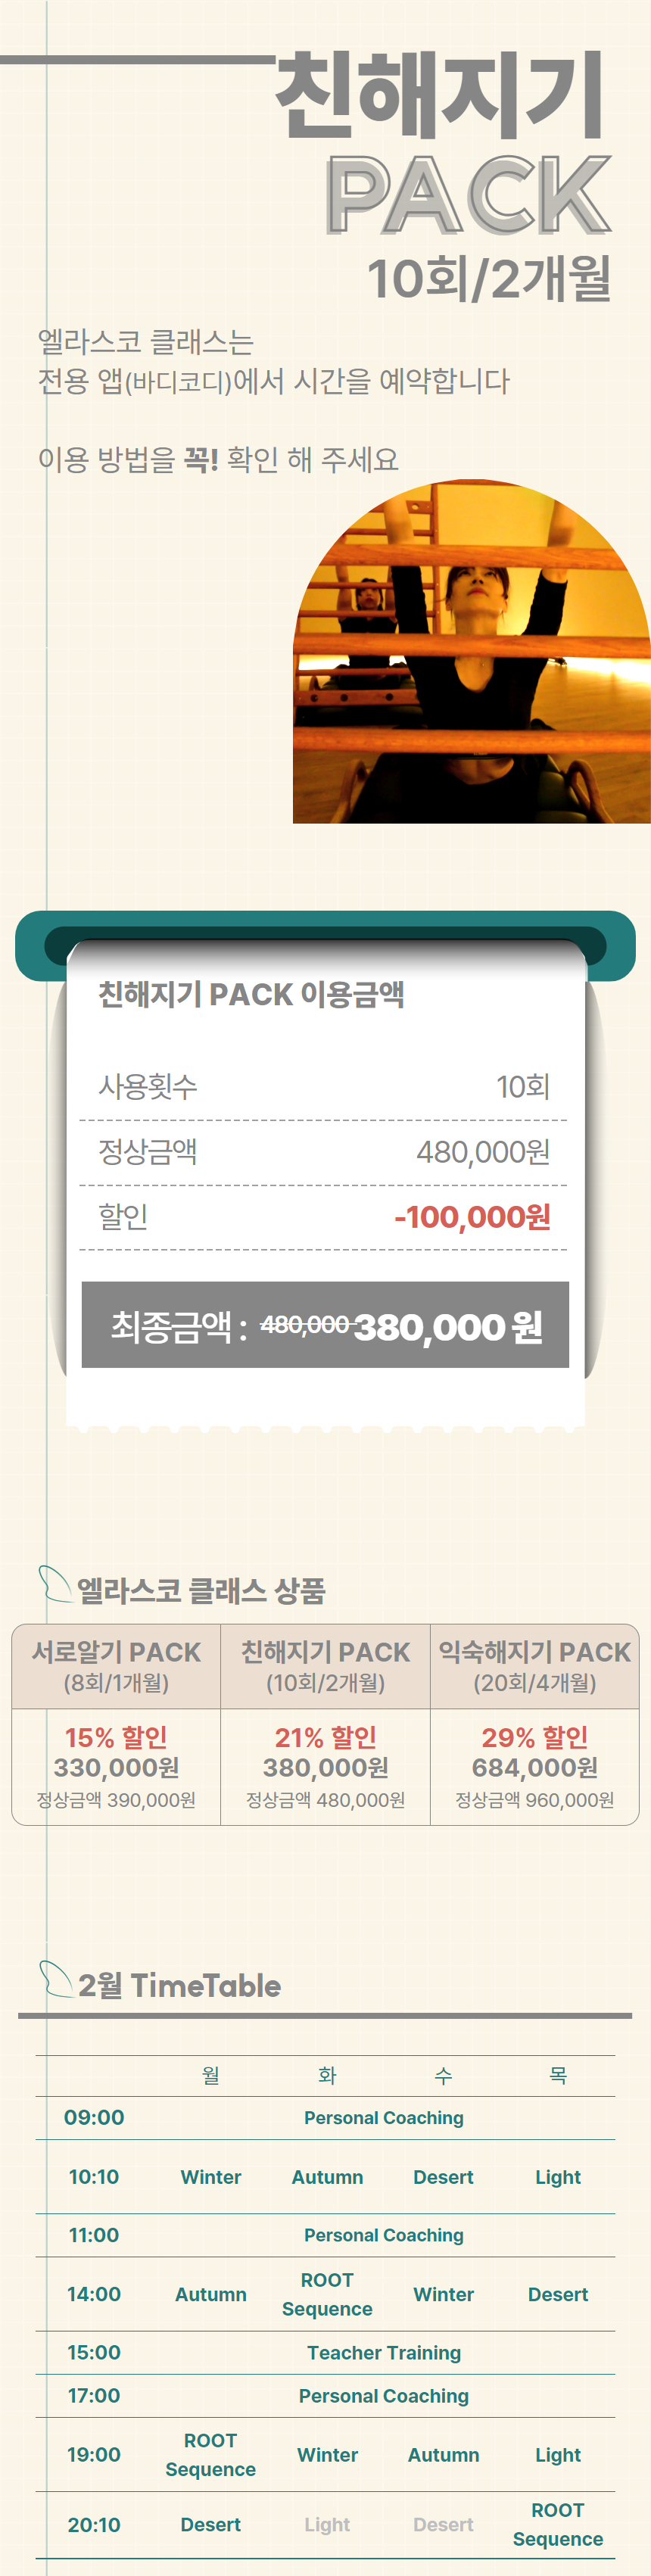Select the 익숙해지기 PACK column header

tap(534, 1666)
